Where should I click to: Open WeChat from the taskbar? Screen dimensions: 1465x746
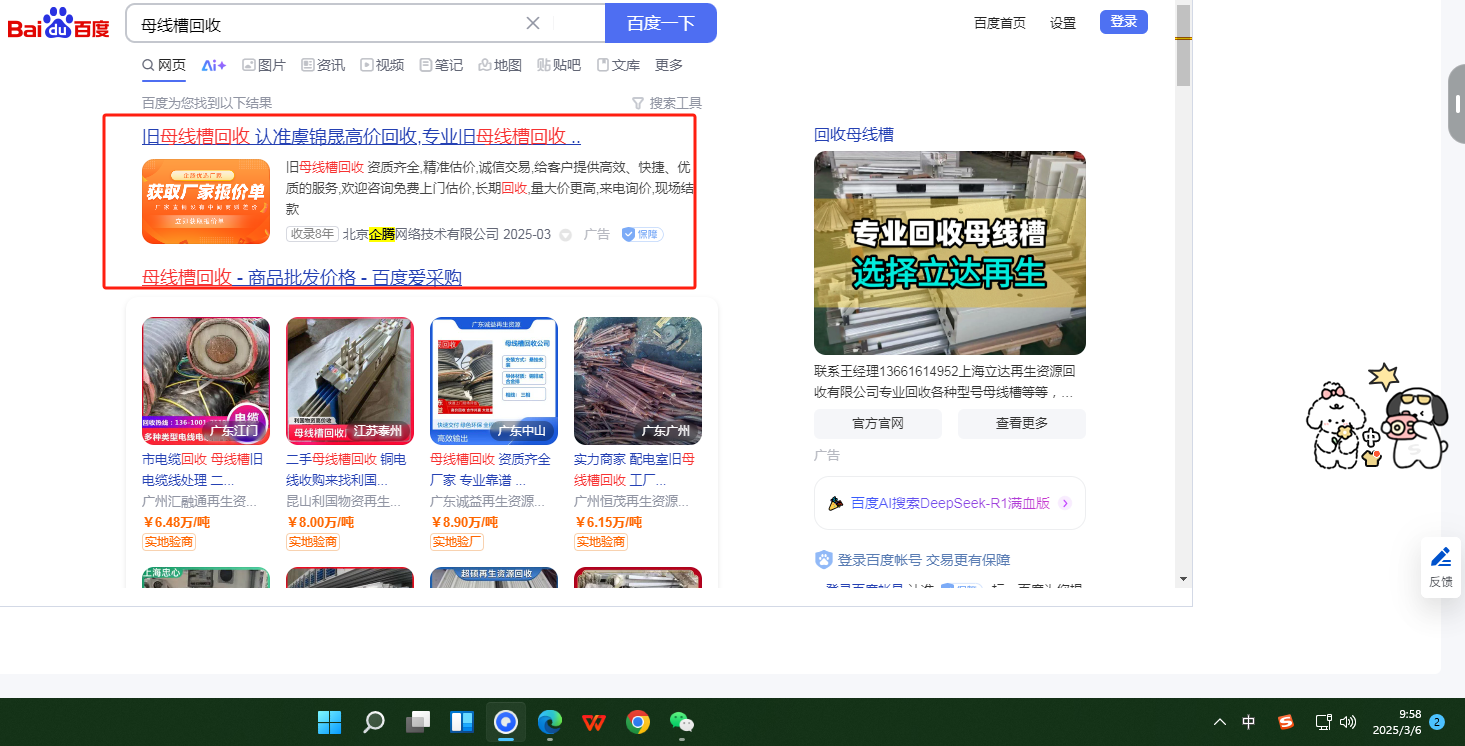click(x=682, y=722)
